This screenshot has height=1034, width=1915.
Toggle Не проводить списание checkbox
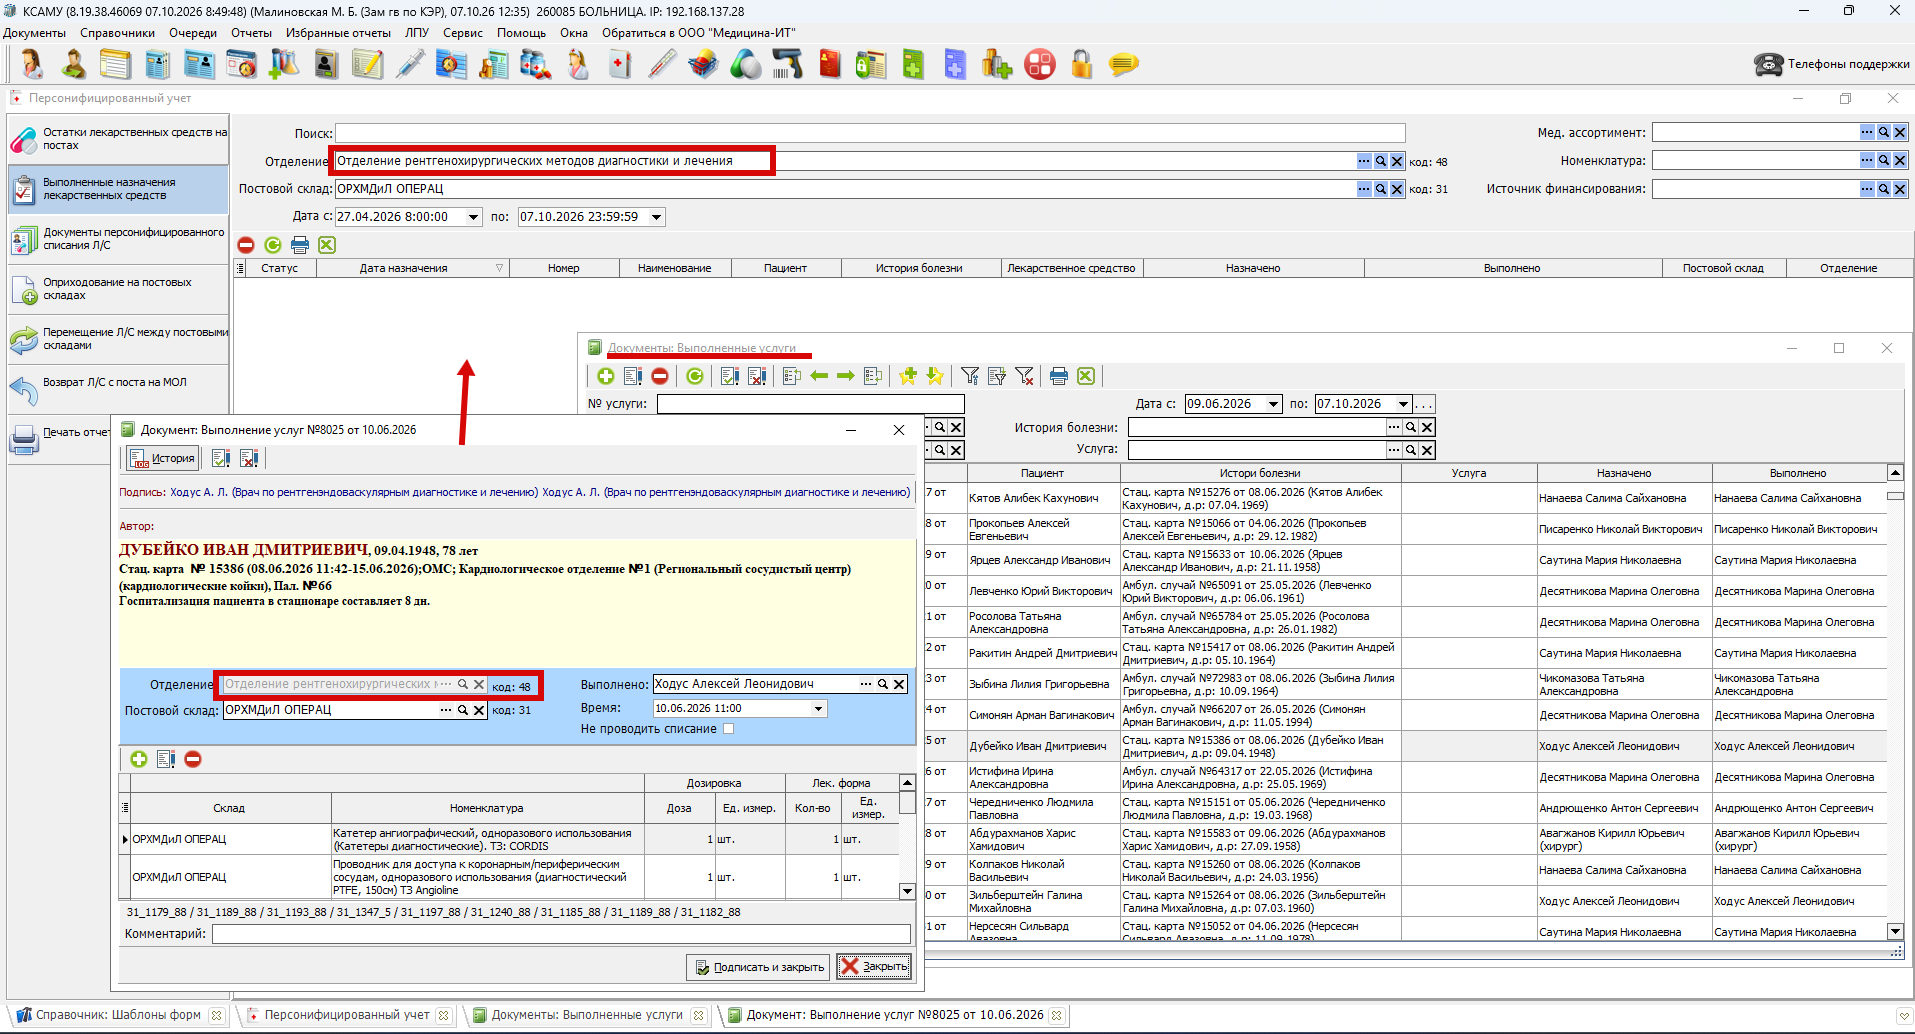point(728,729)
